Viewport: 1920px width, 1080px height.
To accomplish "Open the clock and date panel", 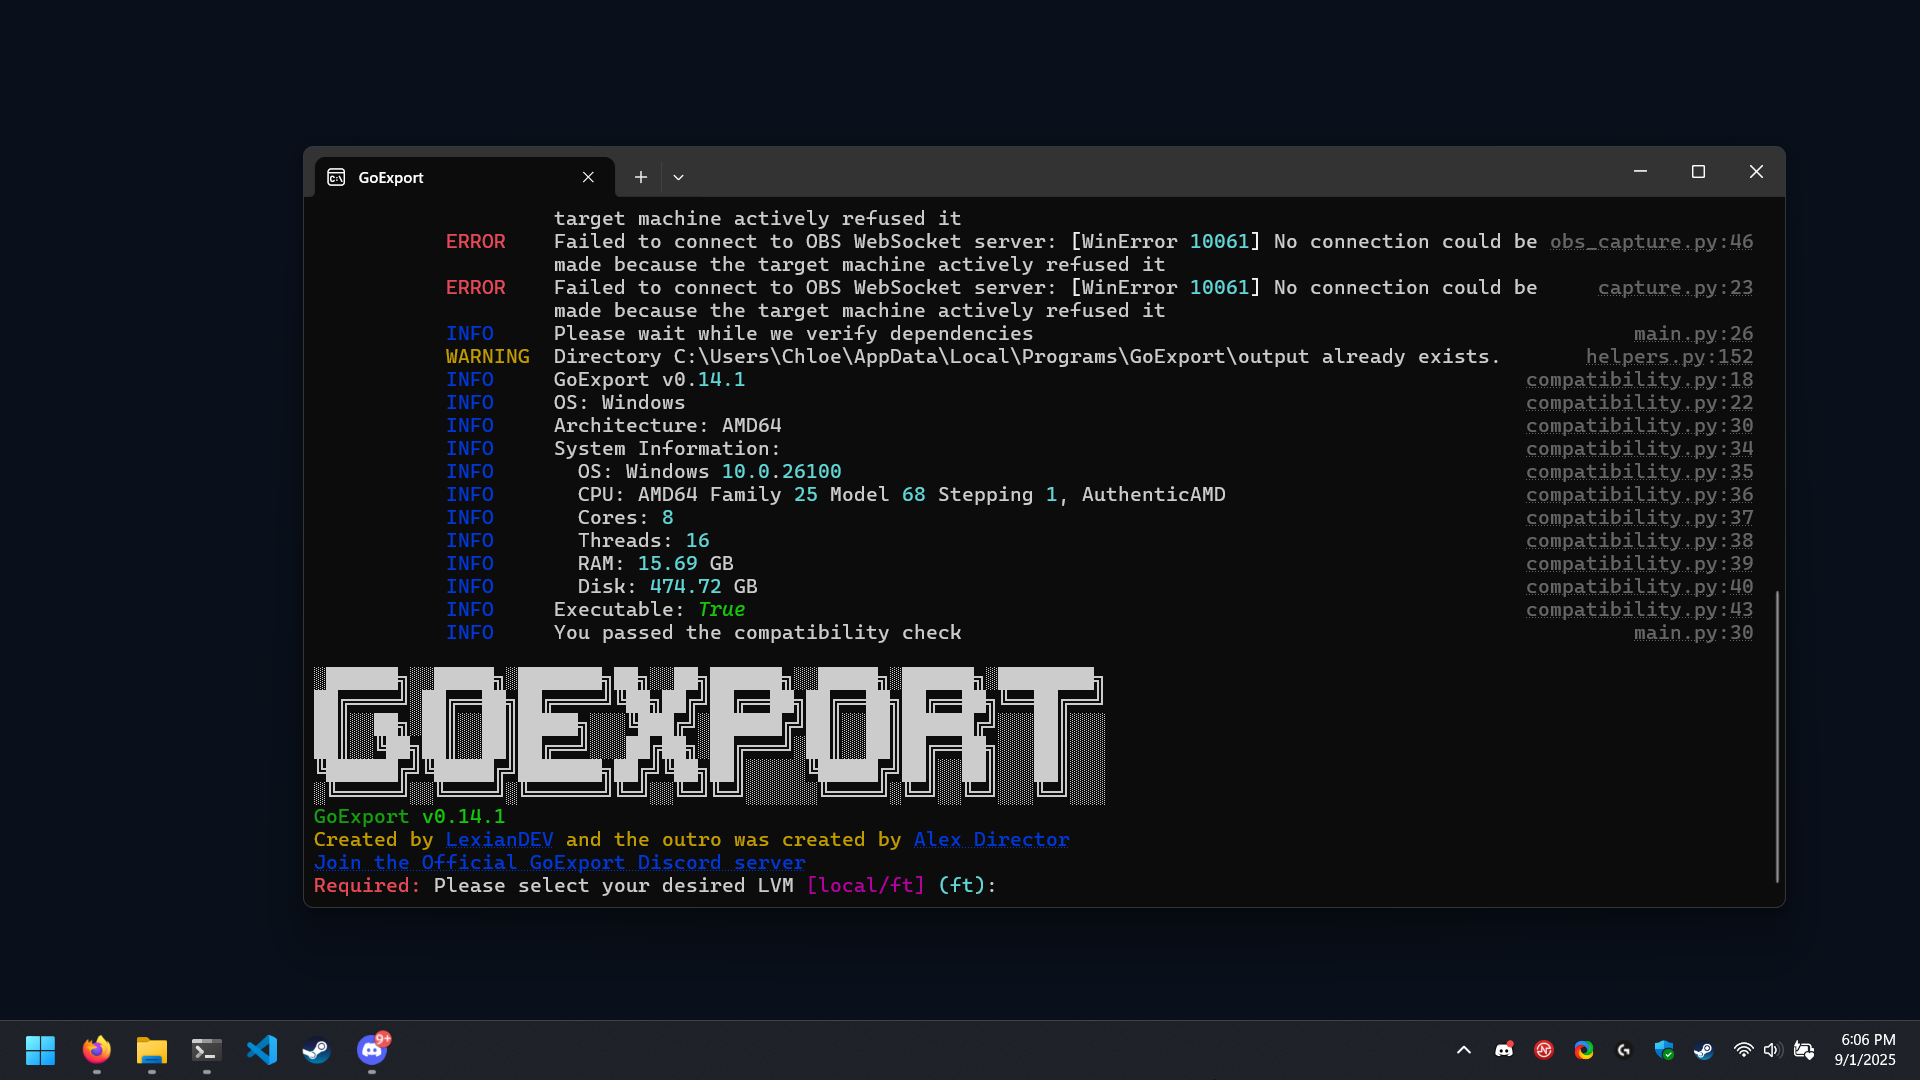I will click(1867, 1050).
